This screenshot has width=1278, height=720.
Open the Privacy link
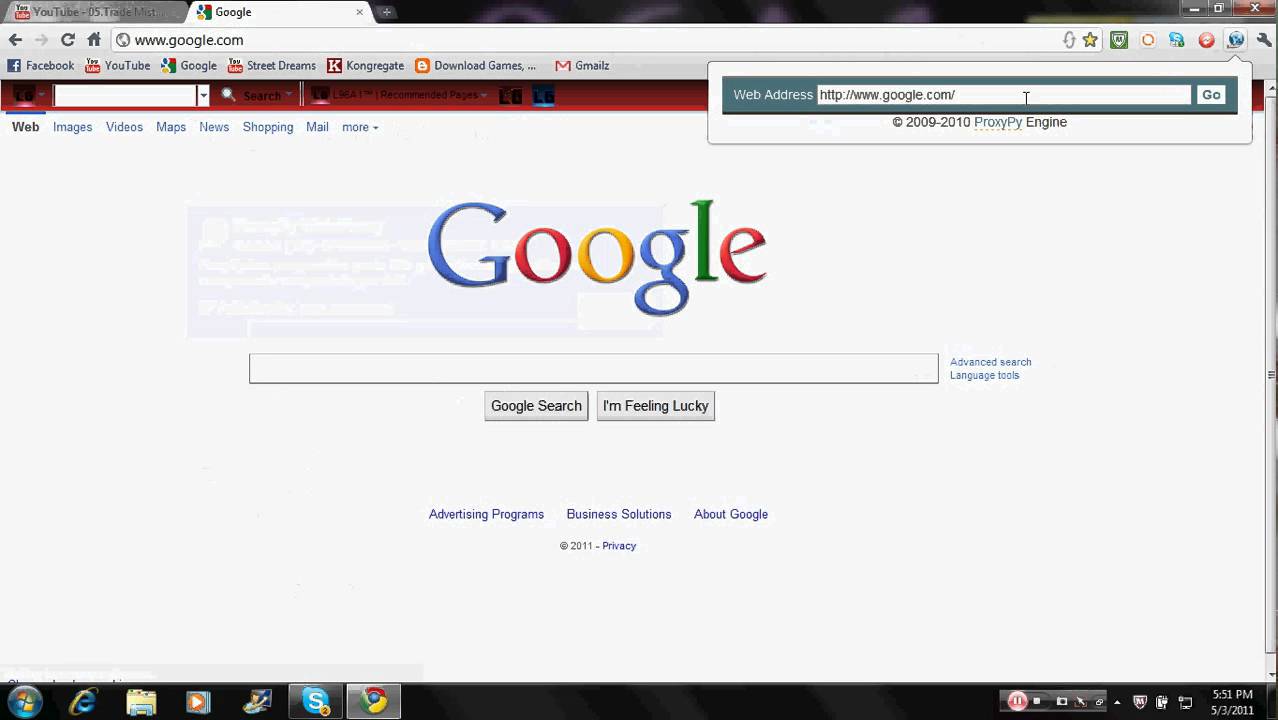tap(619, 546)
